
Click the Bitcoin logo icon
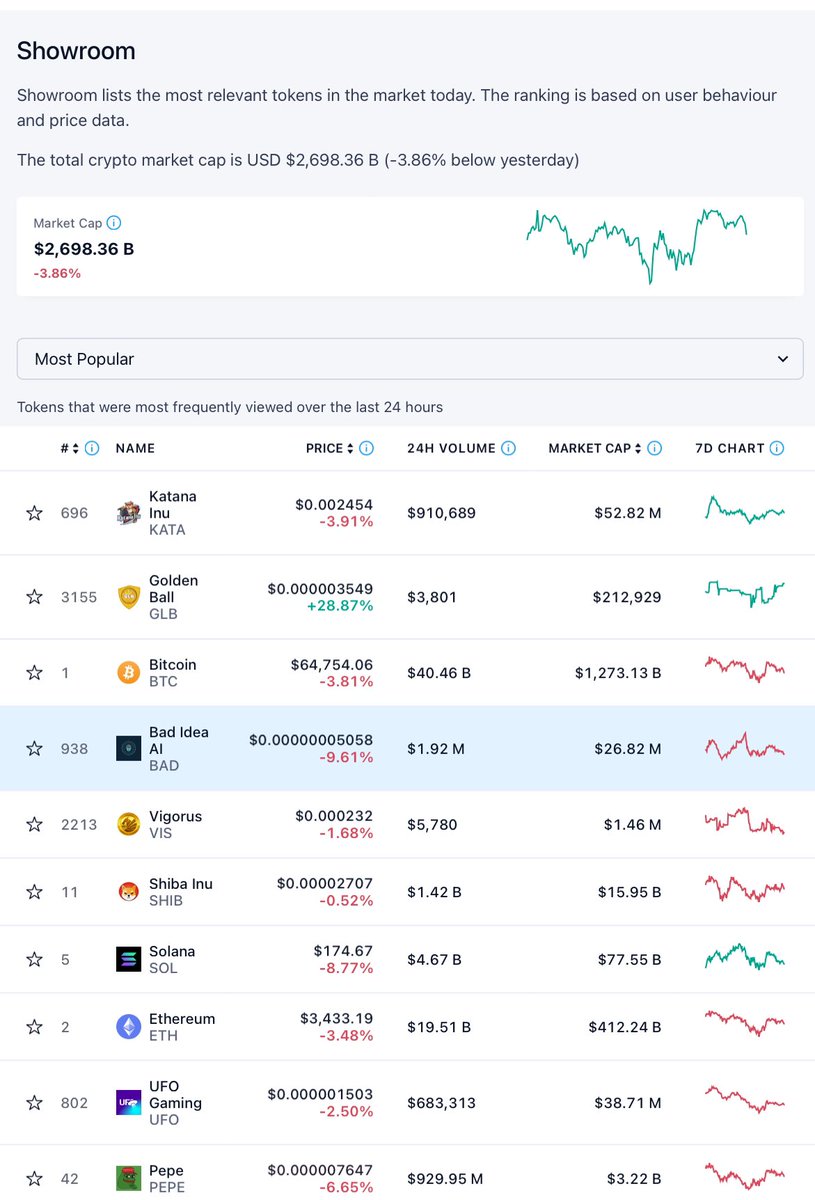click(x=128, y=673)
